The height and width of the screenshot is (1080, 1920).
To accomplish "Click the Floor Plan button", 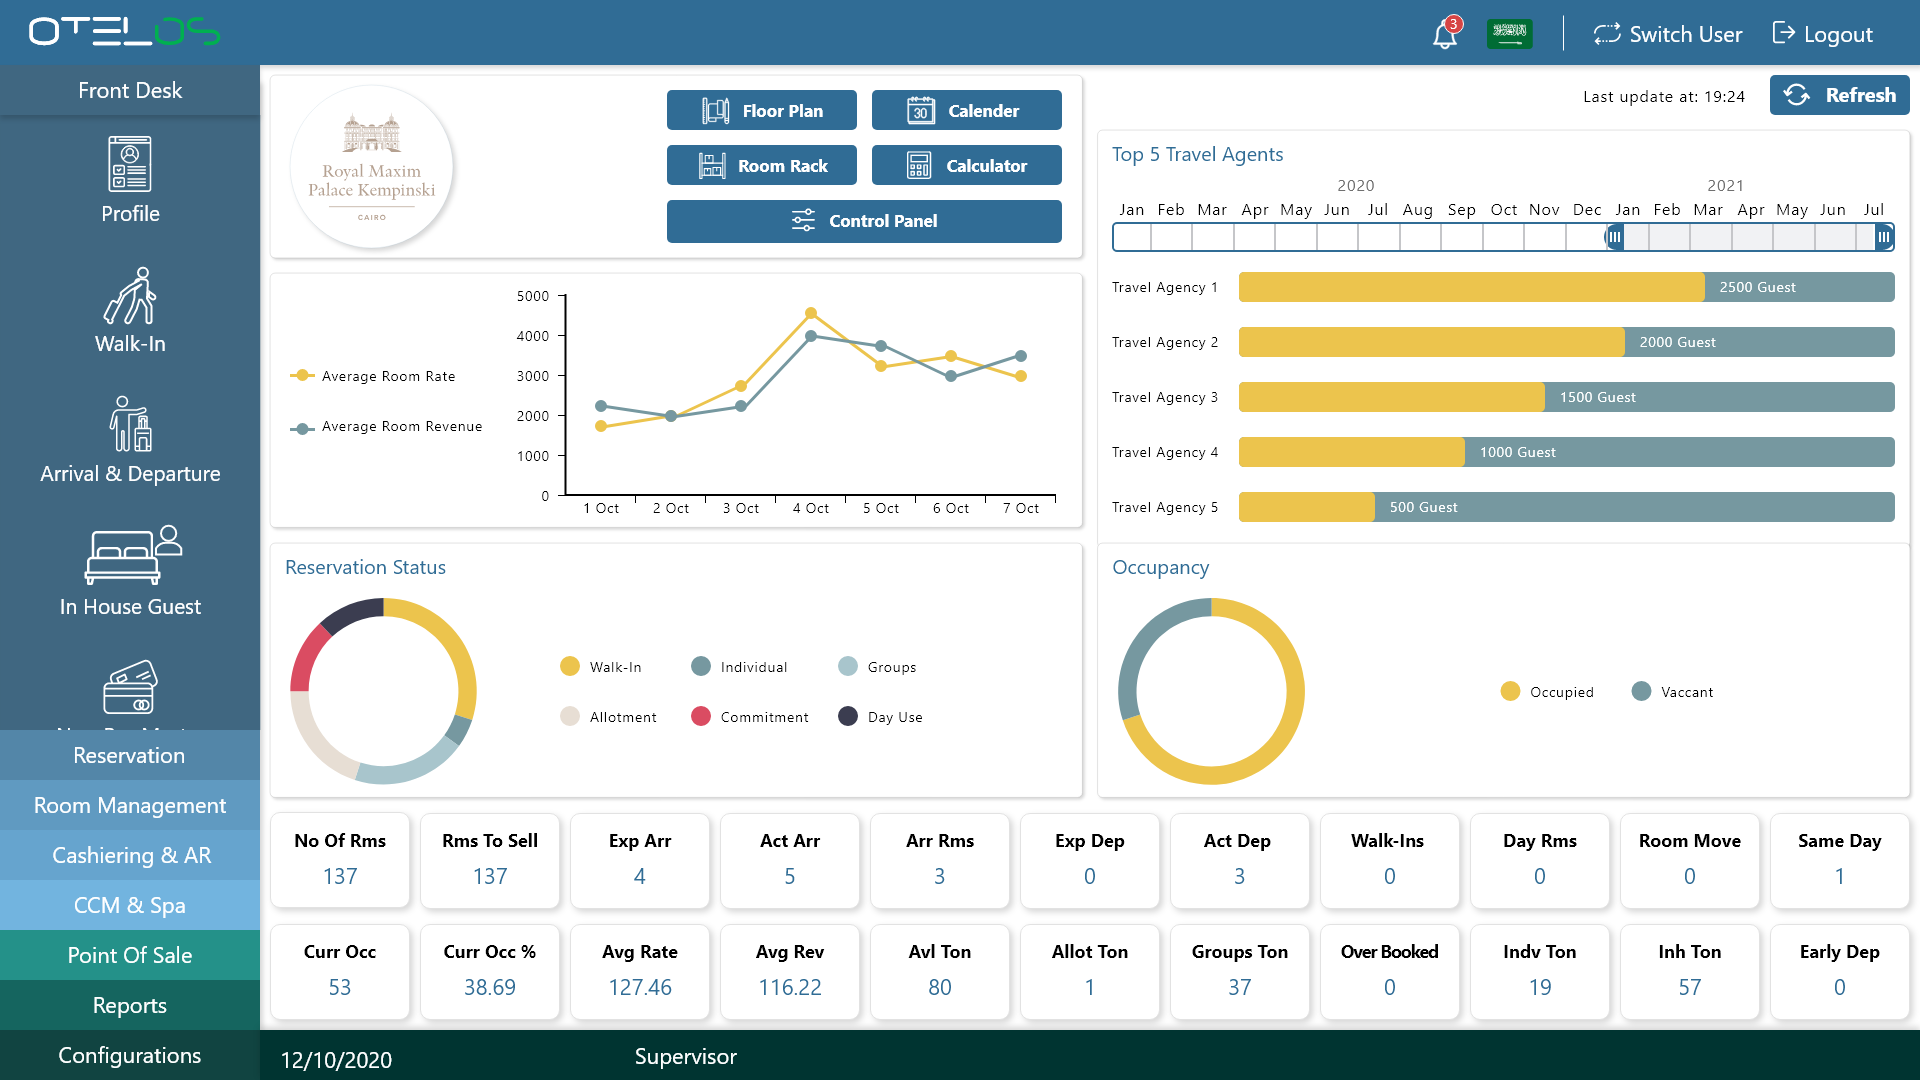I will [762, 111].
